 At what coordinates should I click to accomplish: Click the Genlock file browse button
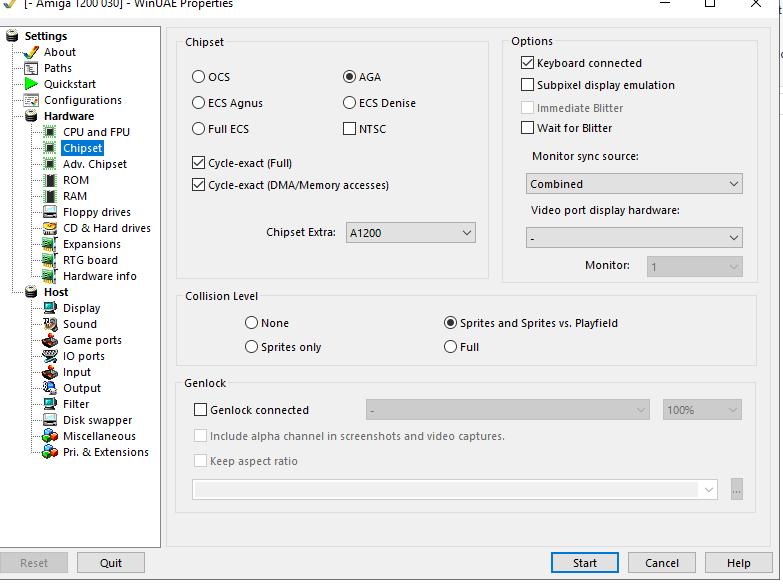pos(737,490)
